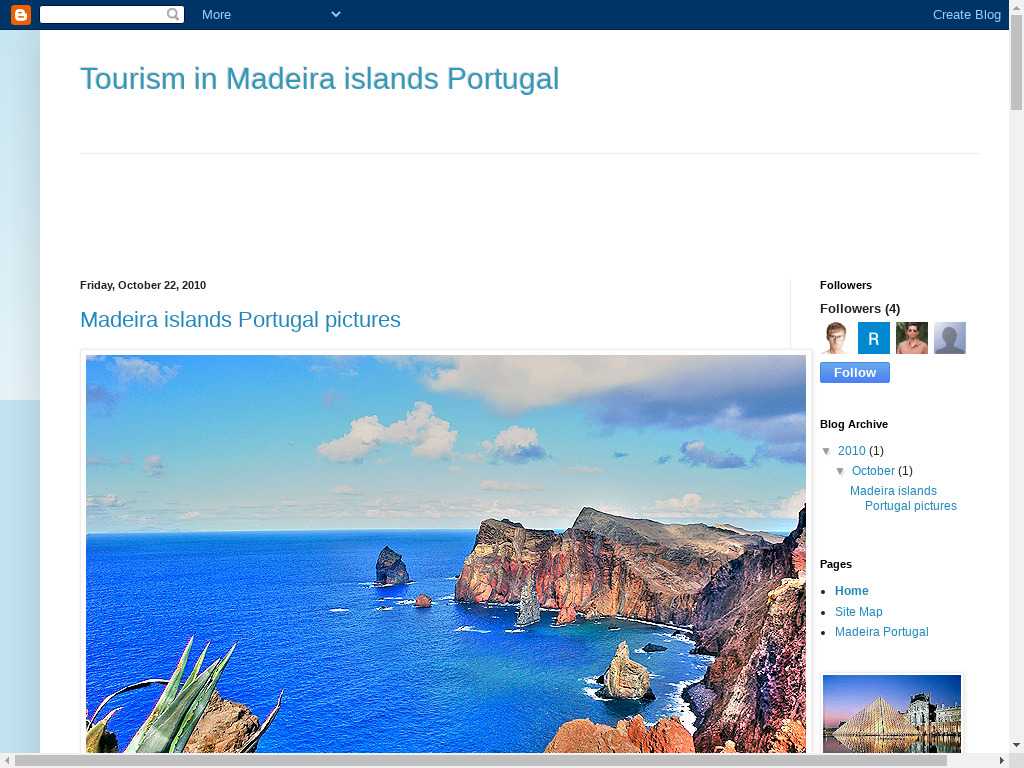1024x768 pixels.
Task: Click the horizontal scrollbar left arrow
Action: pyautogui.click(x=7, y=761)
